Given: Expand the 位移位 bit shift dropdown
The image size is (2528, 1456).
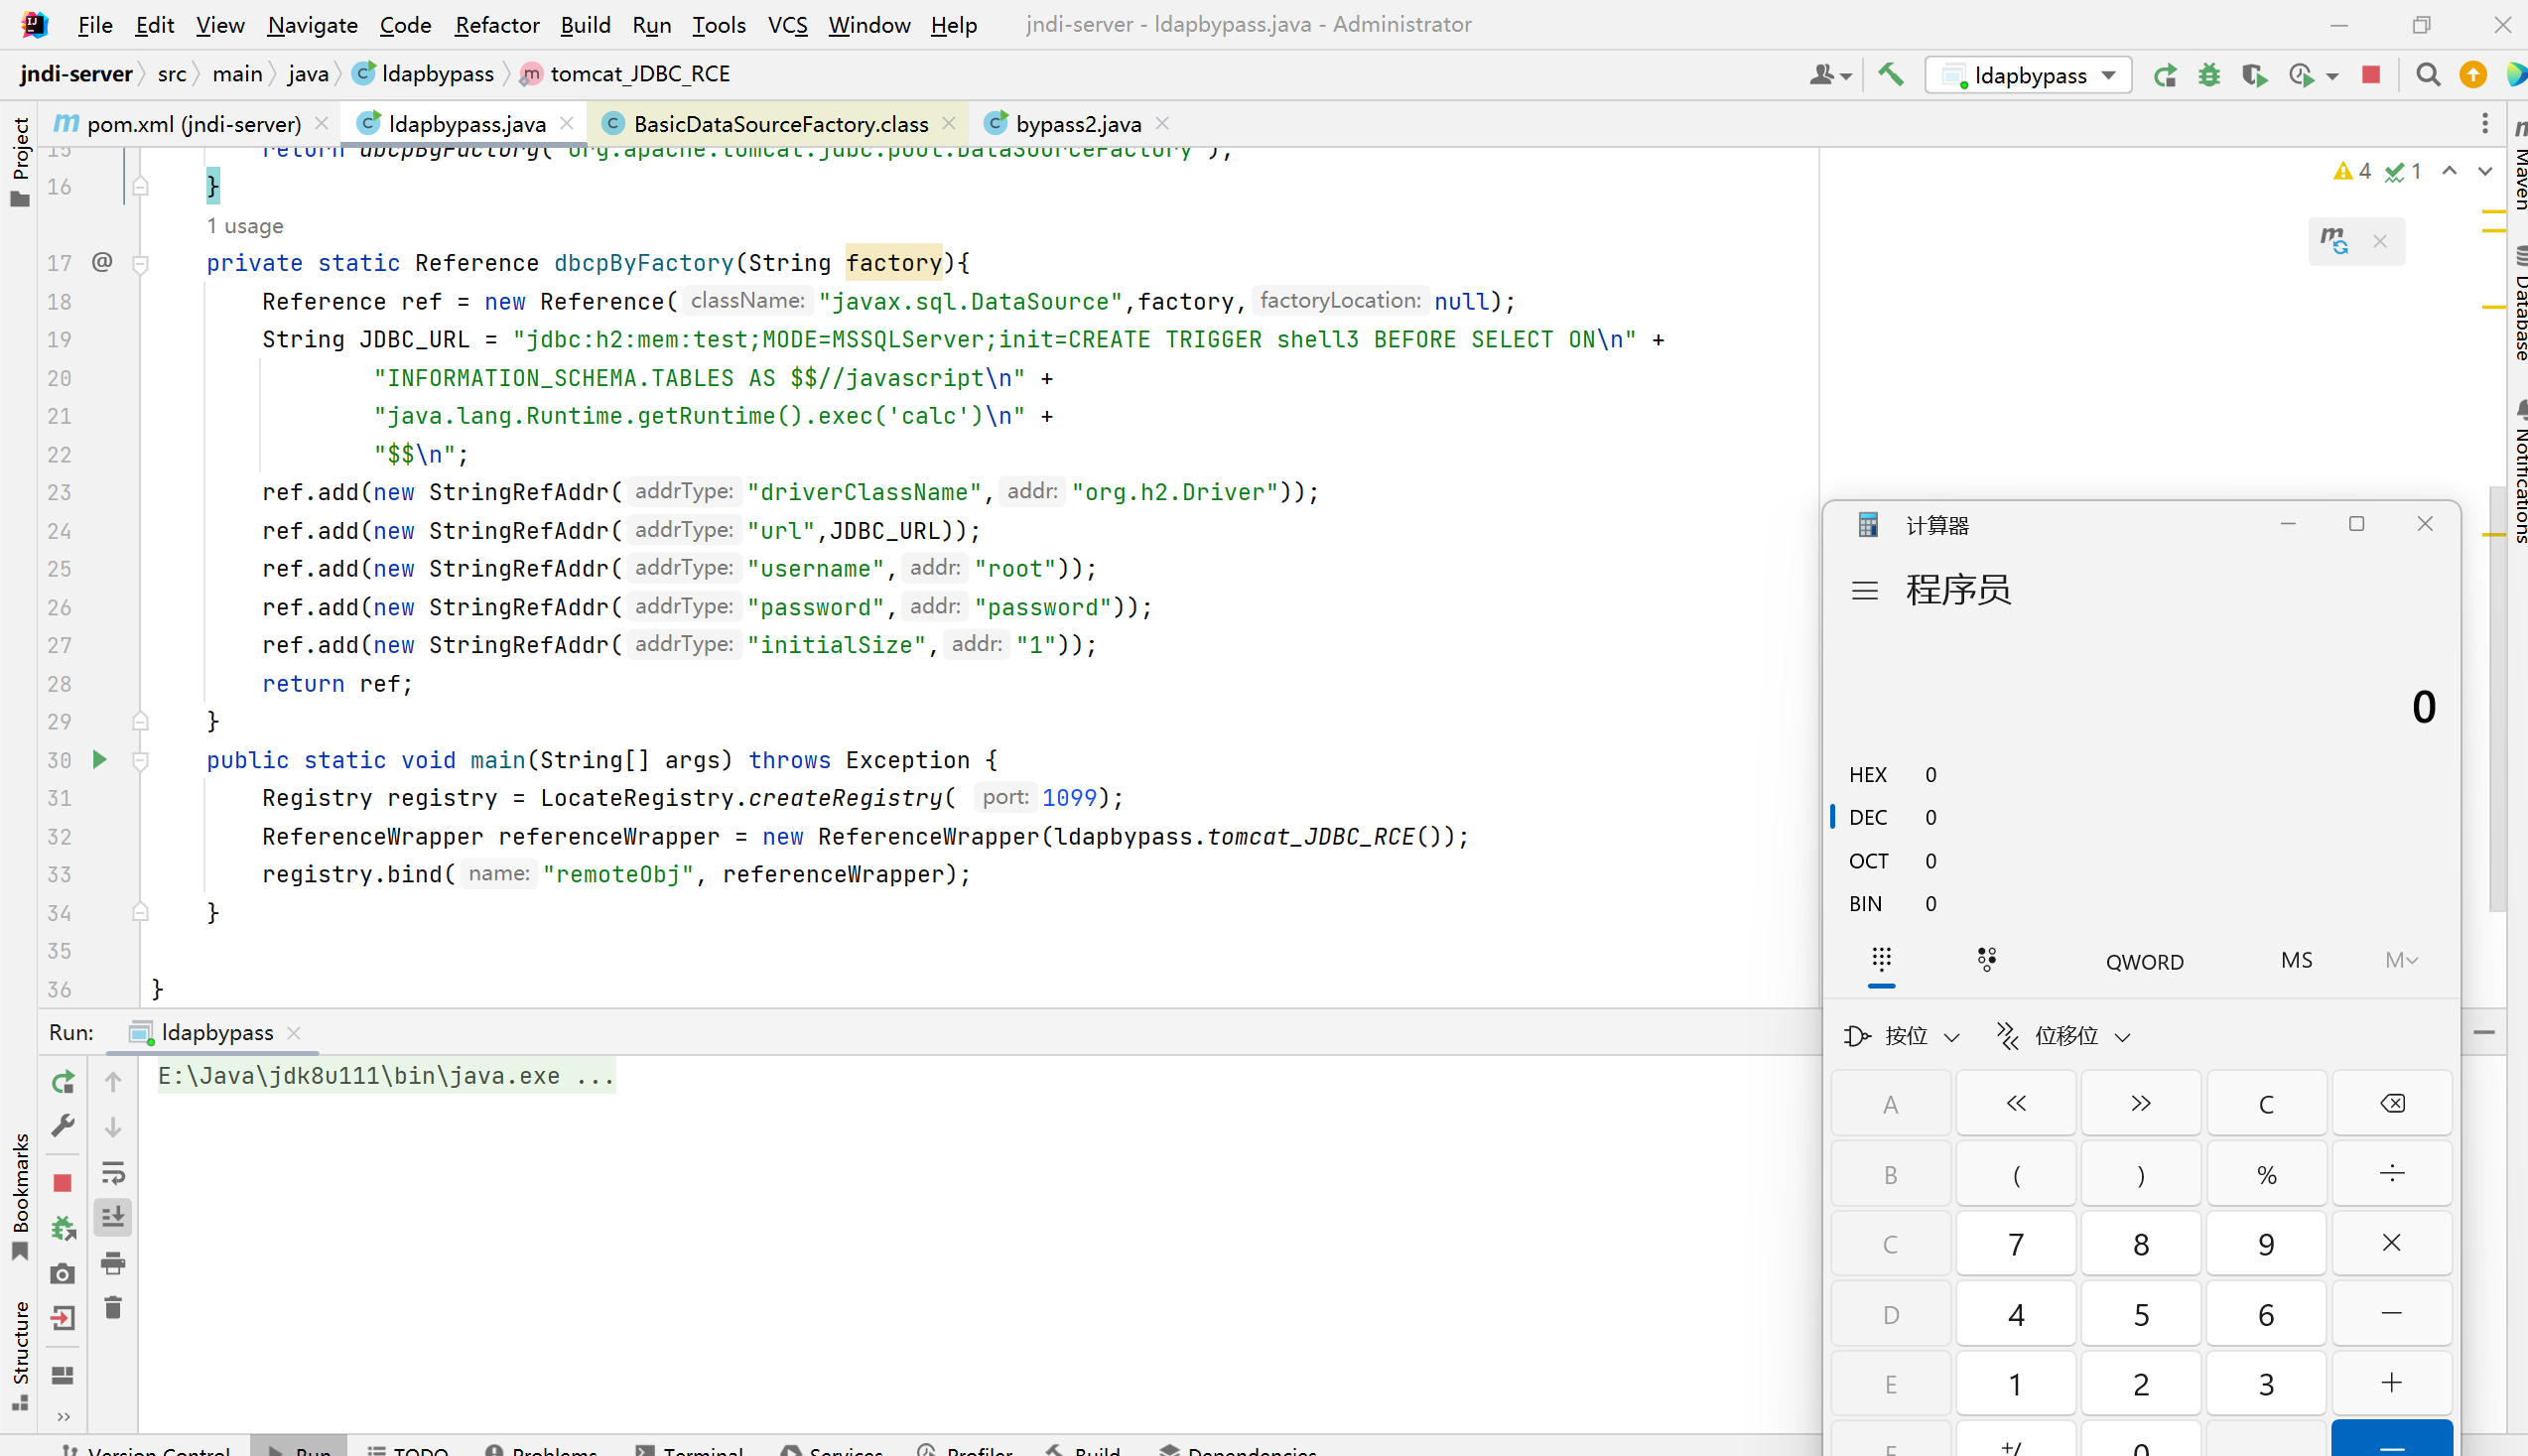Looking at the screenshot, I should click(x=2063, y=1035).
